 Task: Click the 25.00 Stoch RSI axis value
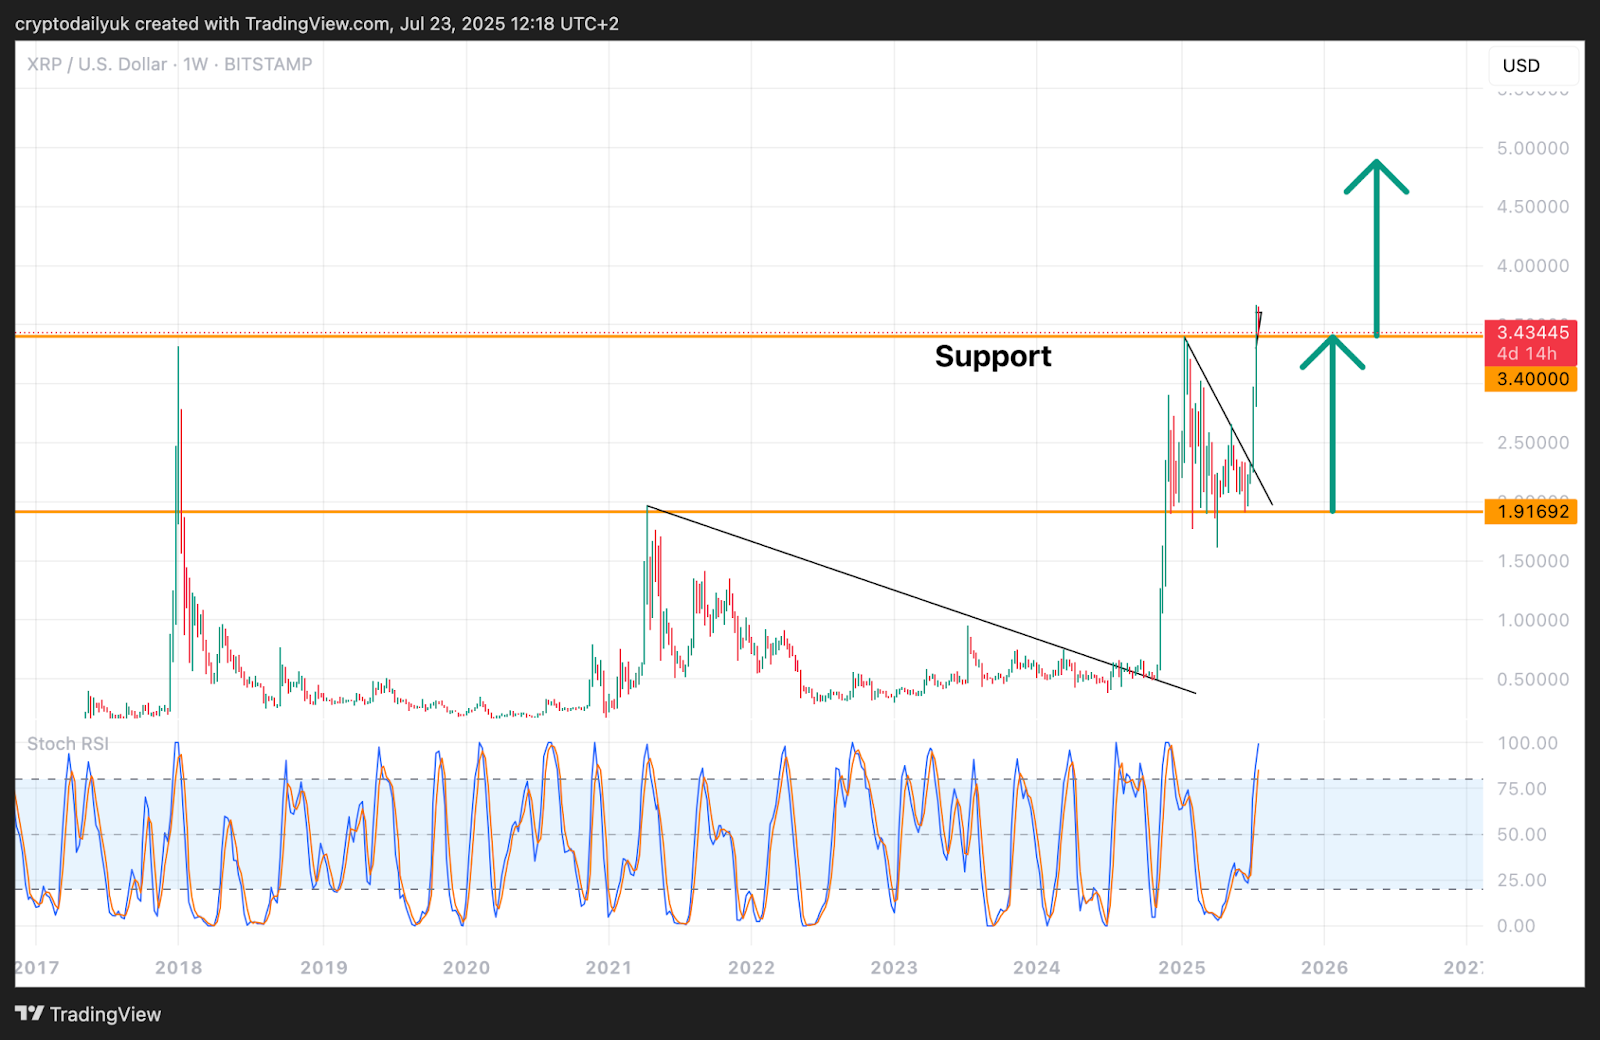point(1522,880)
